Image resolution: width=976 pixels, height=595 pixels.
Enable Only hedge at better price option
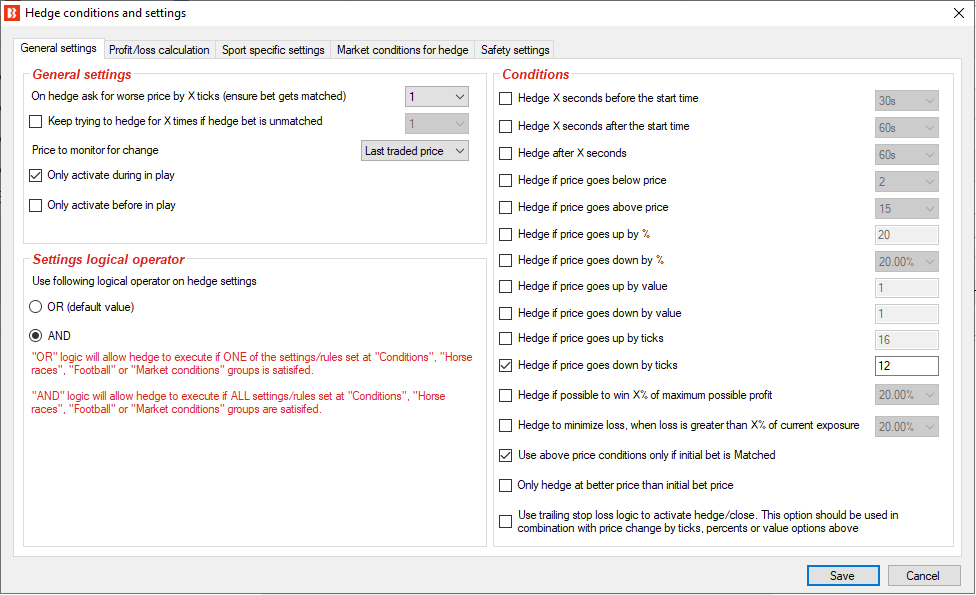505,485
